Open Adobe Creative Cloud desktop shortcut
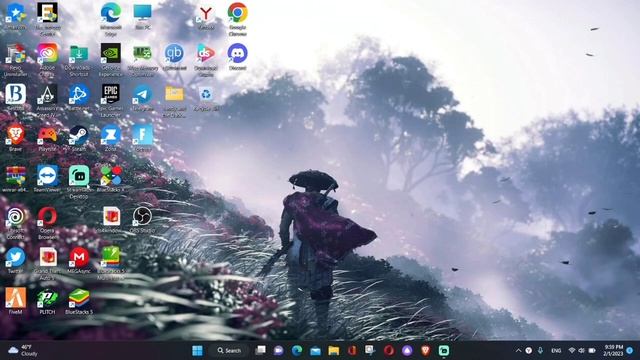The width and height of the screenshot is (640, 360). 47,53
